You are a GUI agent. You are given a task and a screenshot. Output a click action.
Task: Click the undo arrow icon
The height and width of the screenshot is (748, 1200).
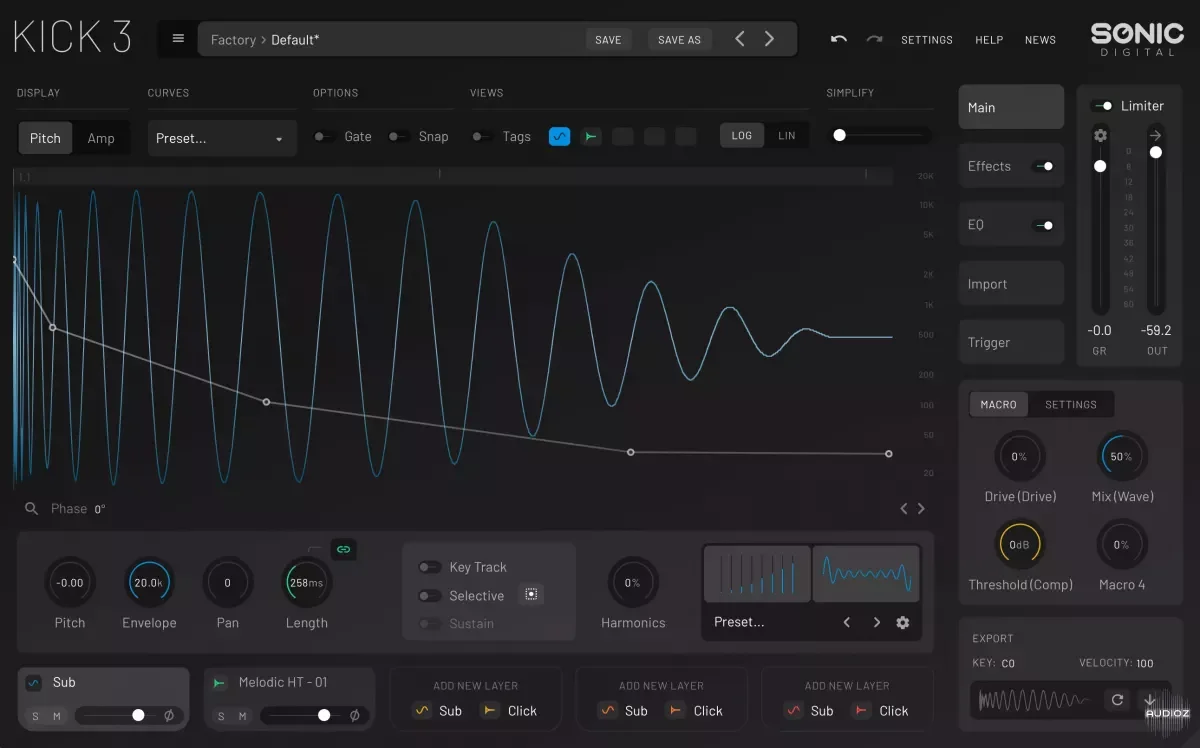[x=838, y=39]
